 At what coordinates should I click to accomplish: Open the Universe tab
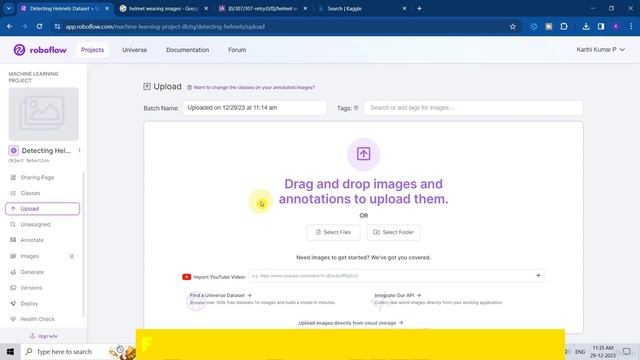134,50
